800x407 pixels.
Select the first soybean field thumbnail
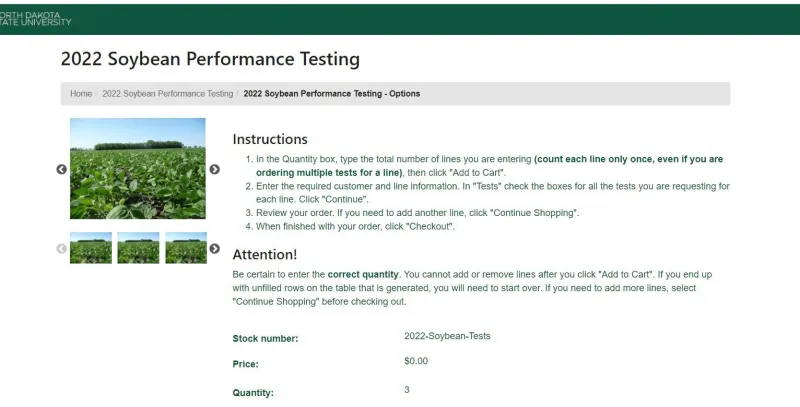point(90,248)
